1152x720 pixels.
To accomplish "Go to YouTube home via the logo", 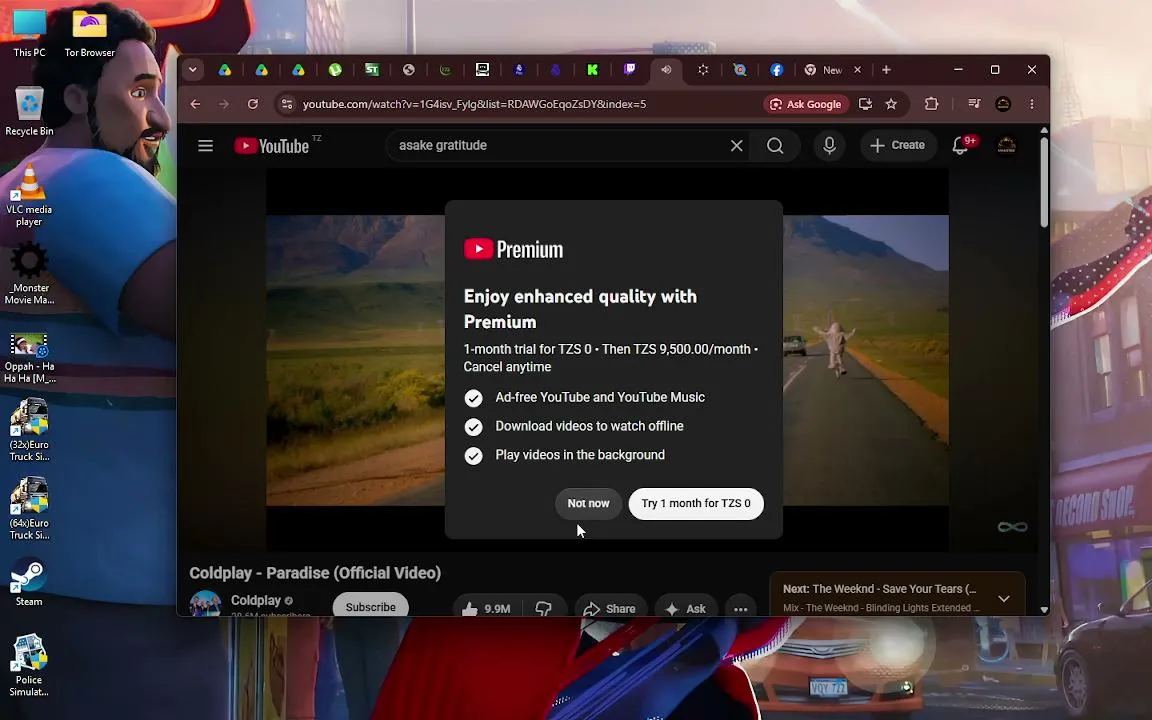I will (271, 146).
